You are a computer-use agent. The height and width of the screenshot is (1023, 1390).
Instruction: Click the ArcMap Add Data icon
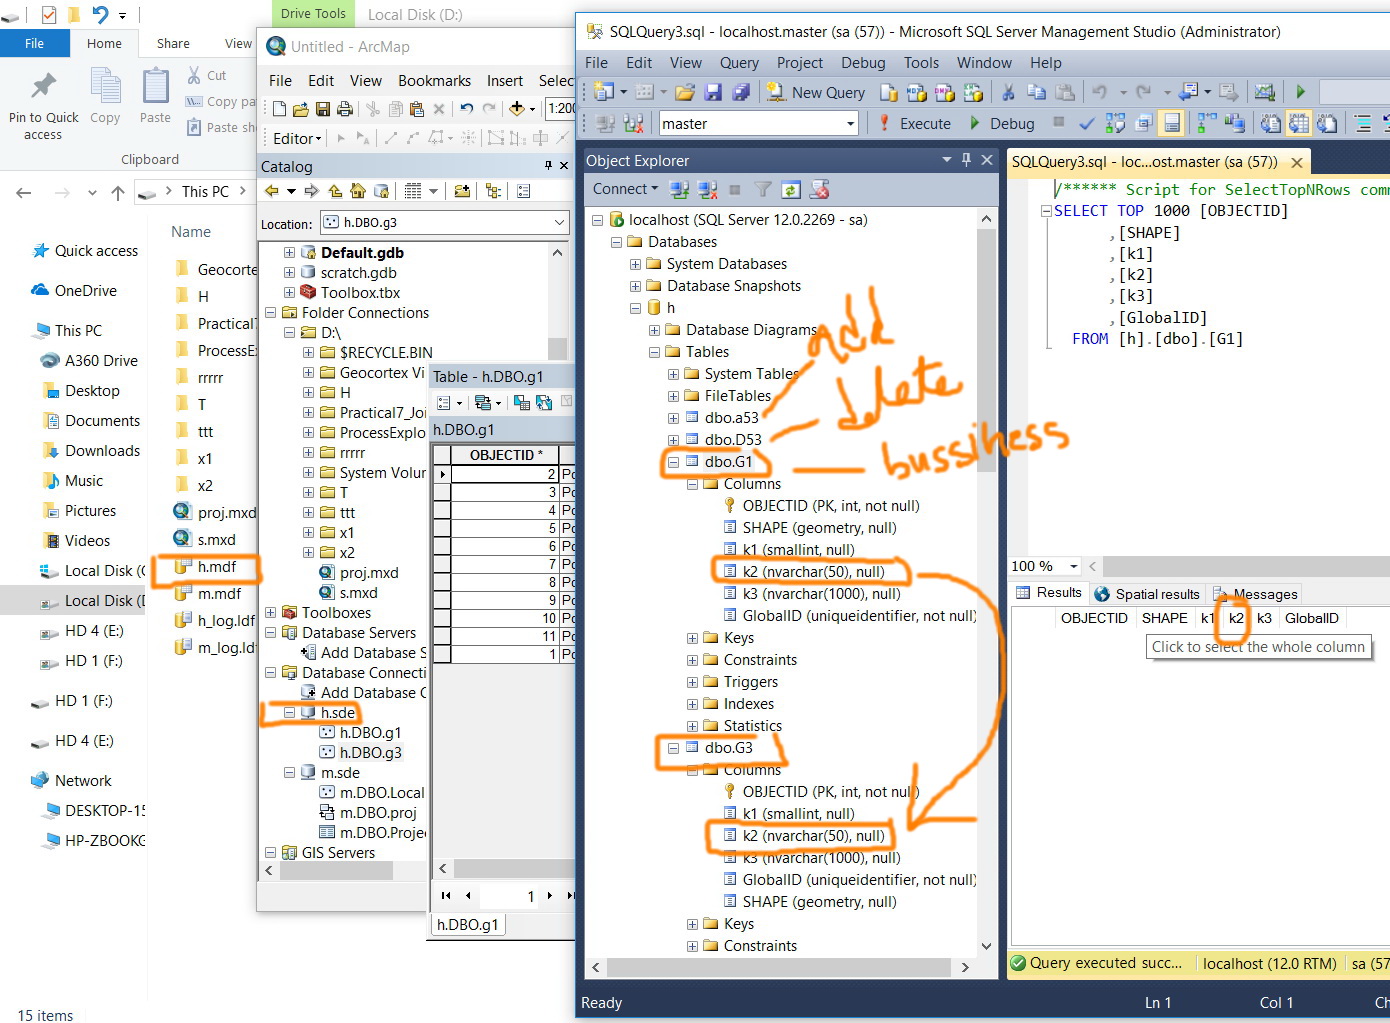pyautogui.click(x=516, y=109)
